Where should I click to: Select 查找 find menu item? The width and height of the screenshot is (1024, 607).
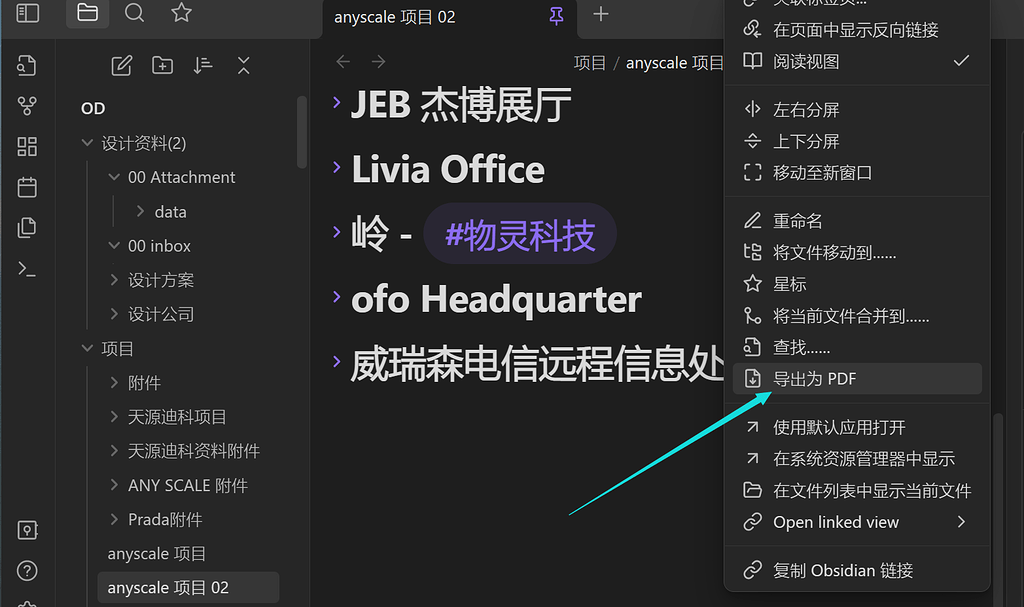tap(857, 347)
